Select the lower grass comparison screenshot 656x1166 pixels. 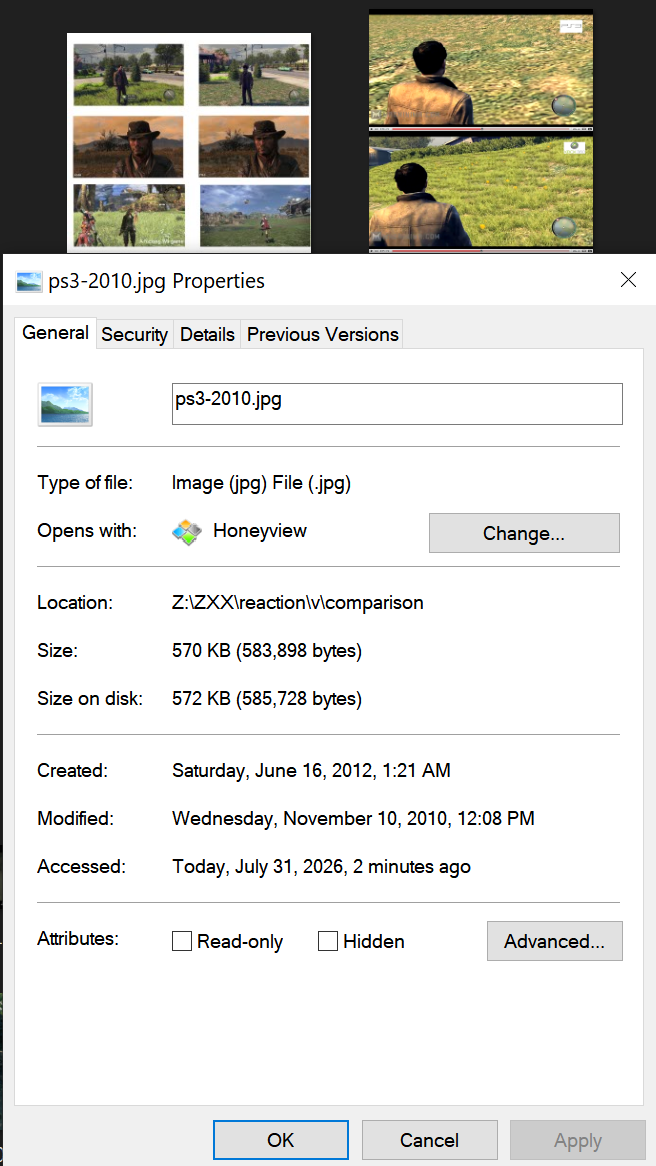pos(481,192)
